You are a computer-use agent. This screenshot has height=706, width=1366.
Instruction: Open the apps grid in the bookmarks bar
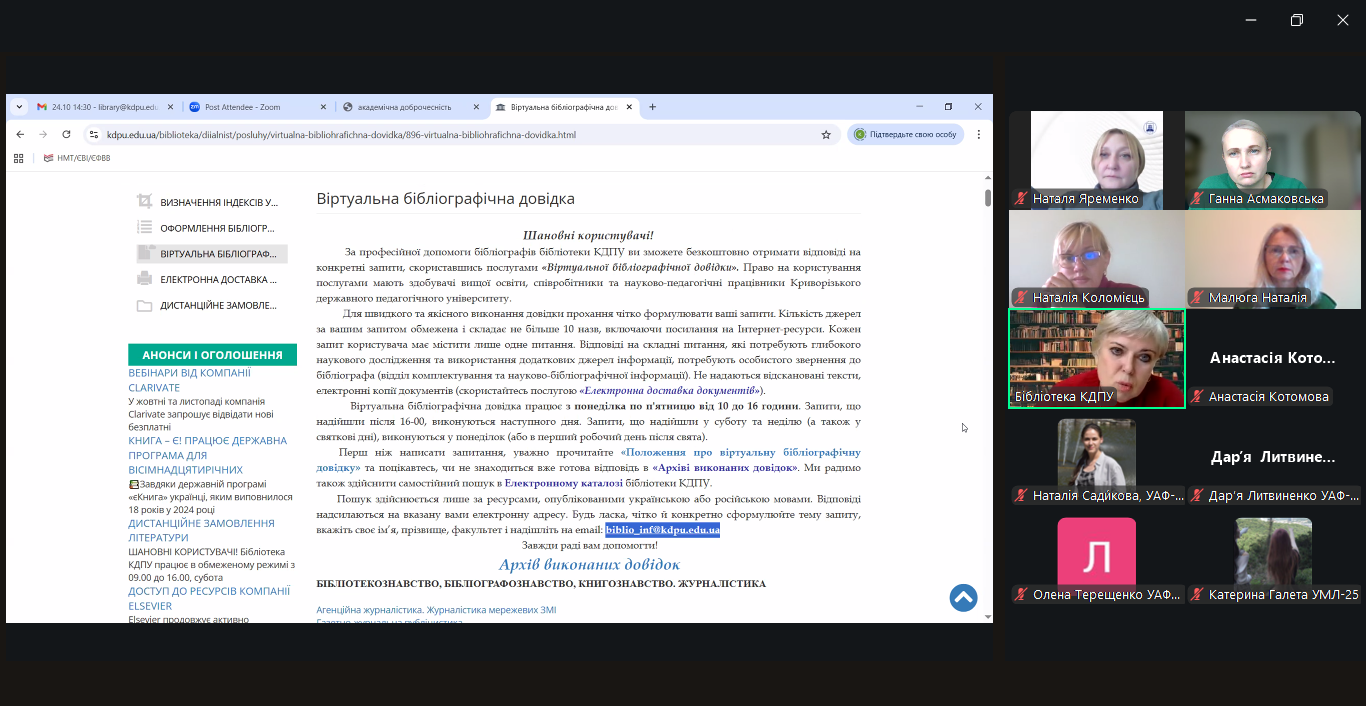point(19,158)
